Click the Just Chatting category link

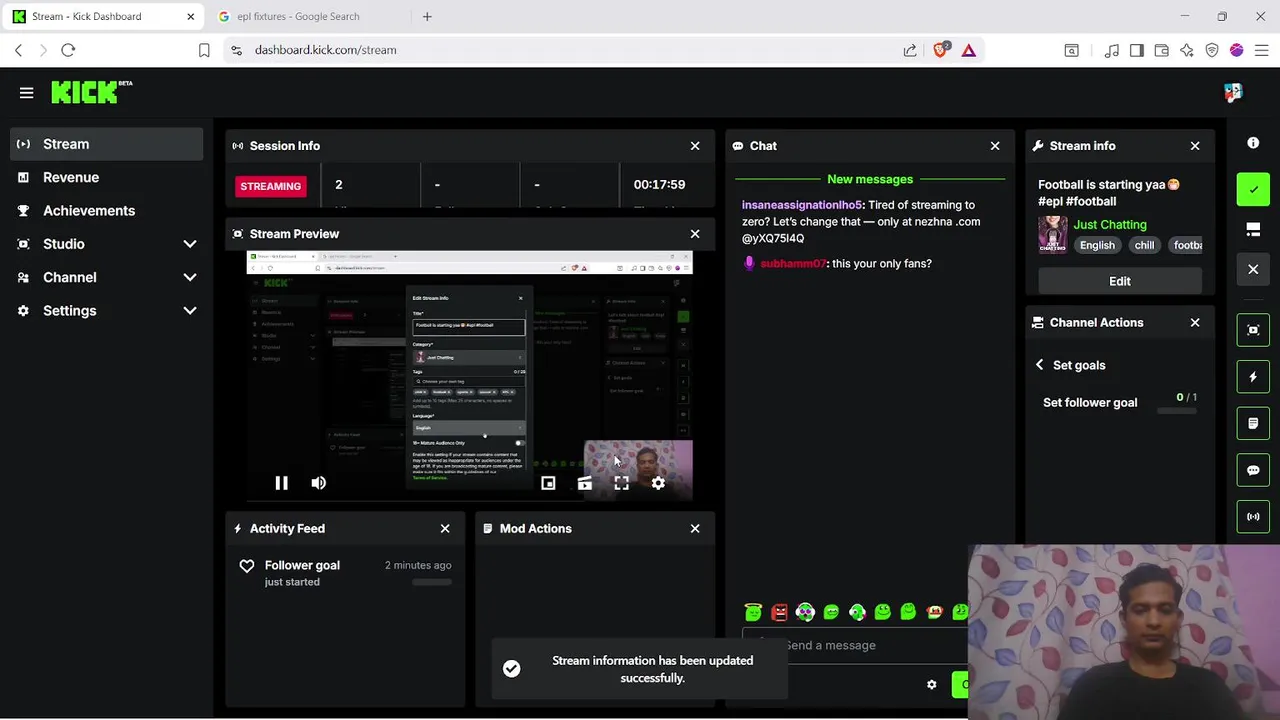(1110, 225)
